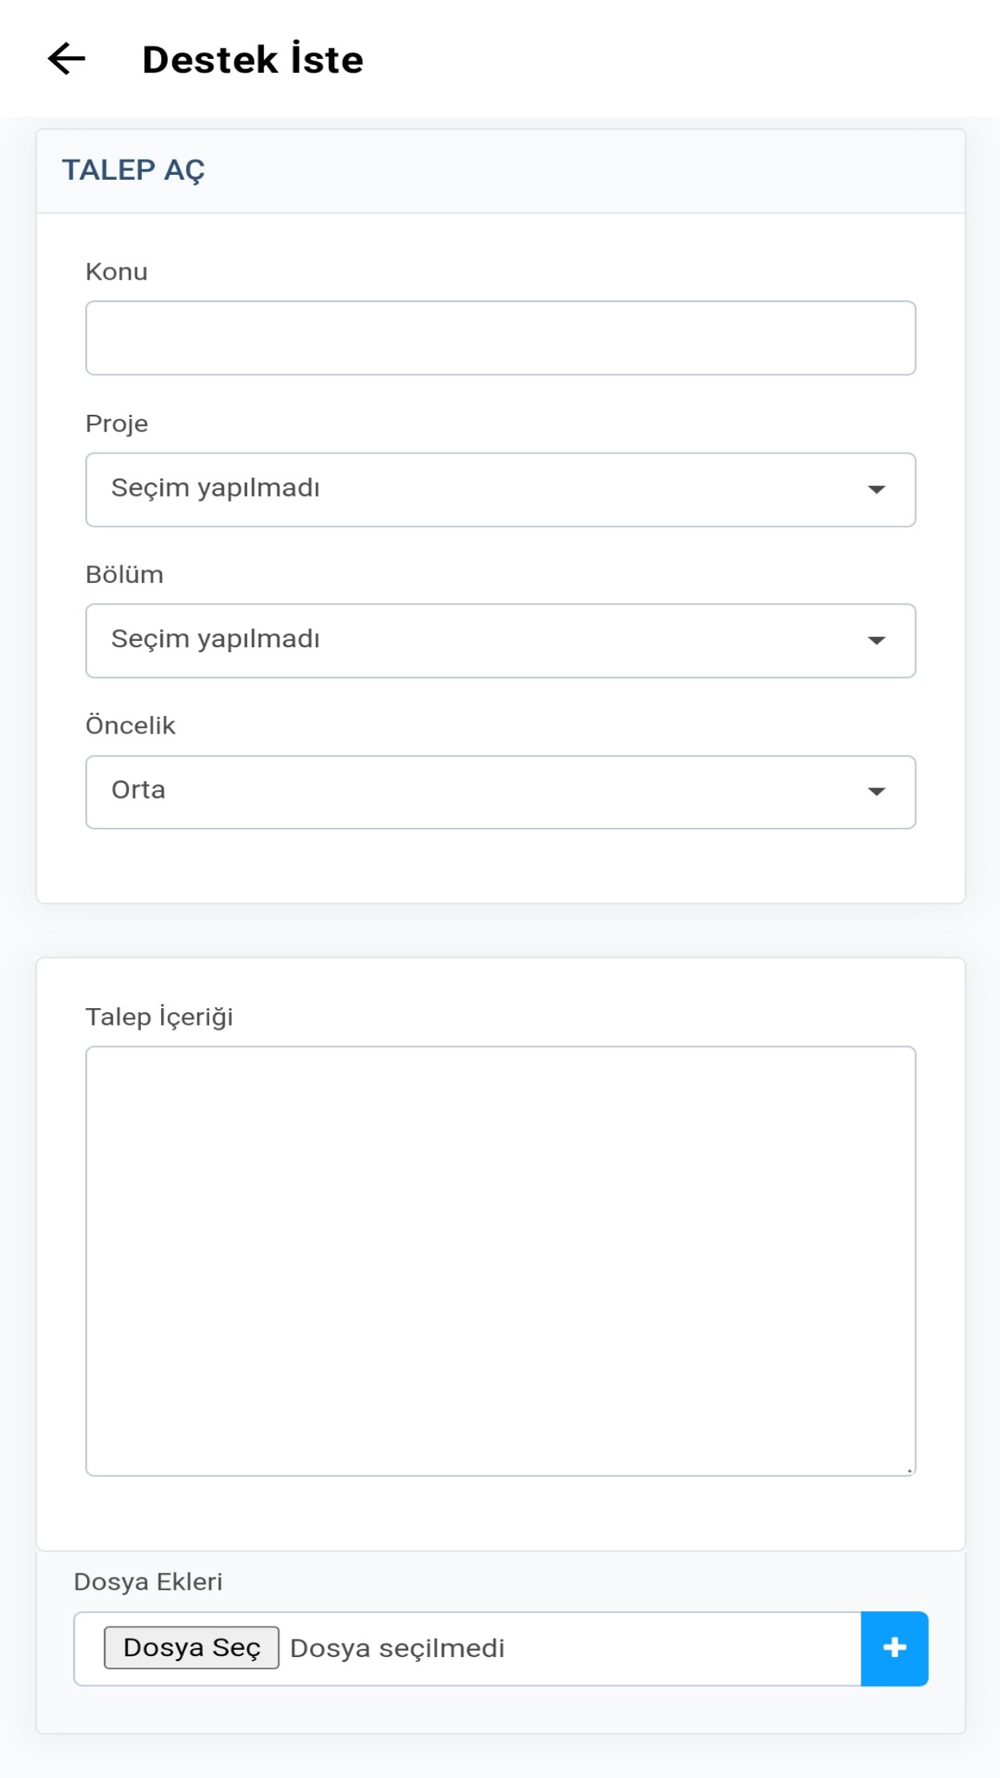Focus the Konu text field

pyautogui.click(x=500, y=338)
